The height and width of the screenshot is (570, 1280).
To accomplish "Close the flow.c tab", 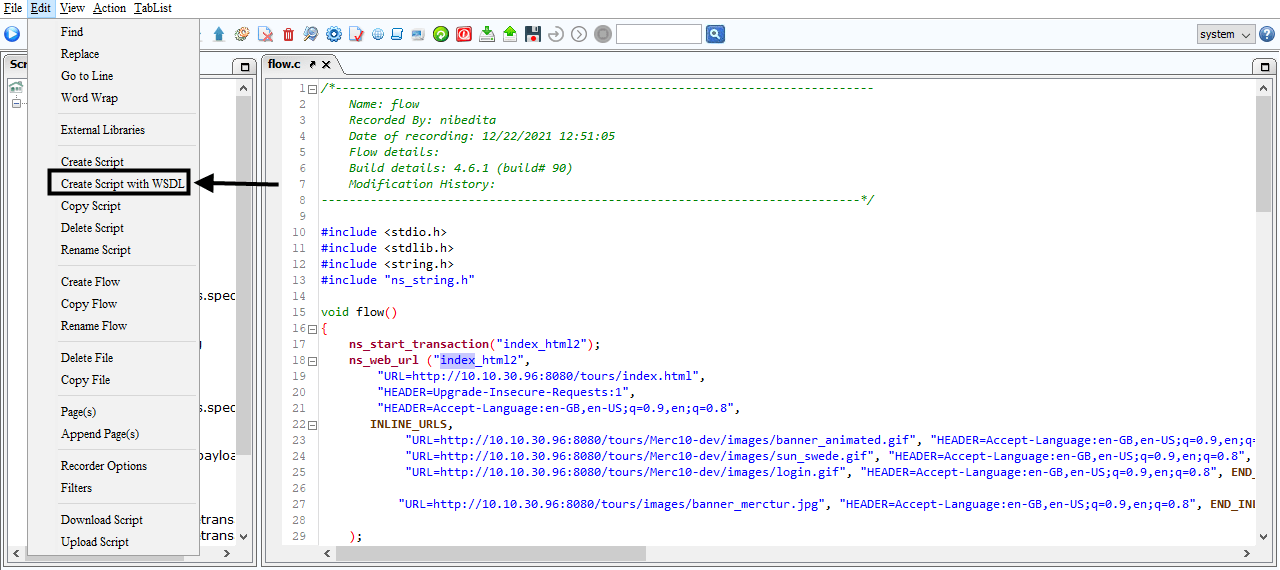I will [327, 65].
